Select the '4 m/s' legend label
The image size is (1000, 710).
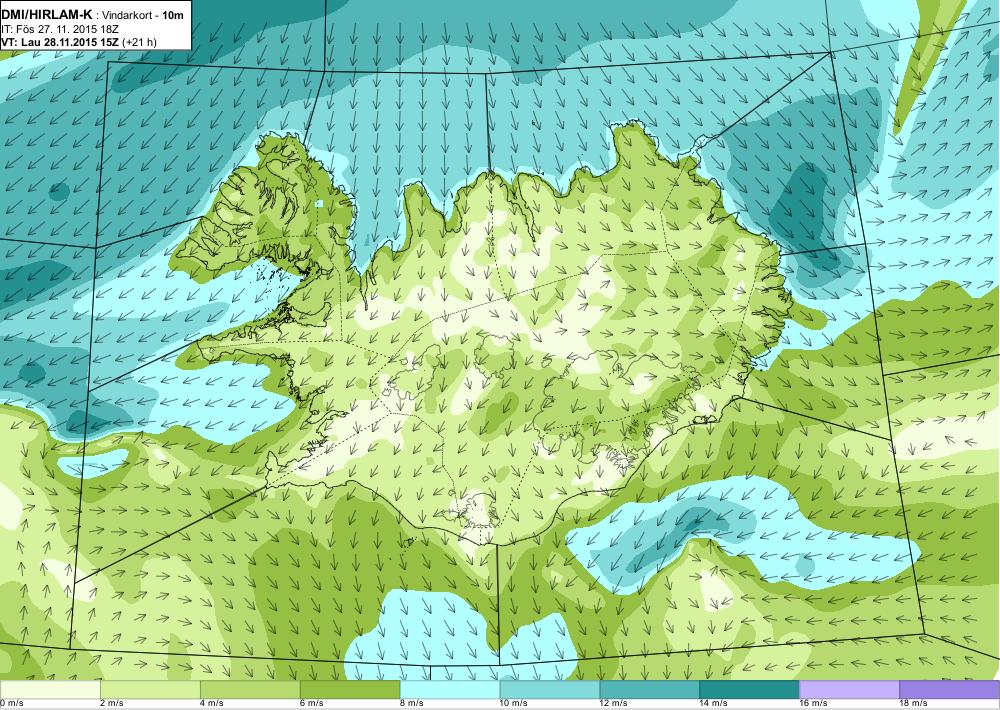(212, 704)
